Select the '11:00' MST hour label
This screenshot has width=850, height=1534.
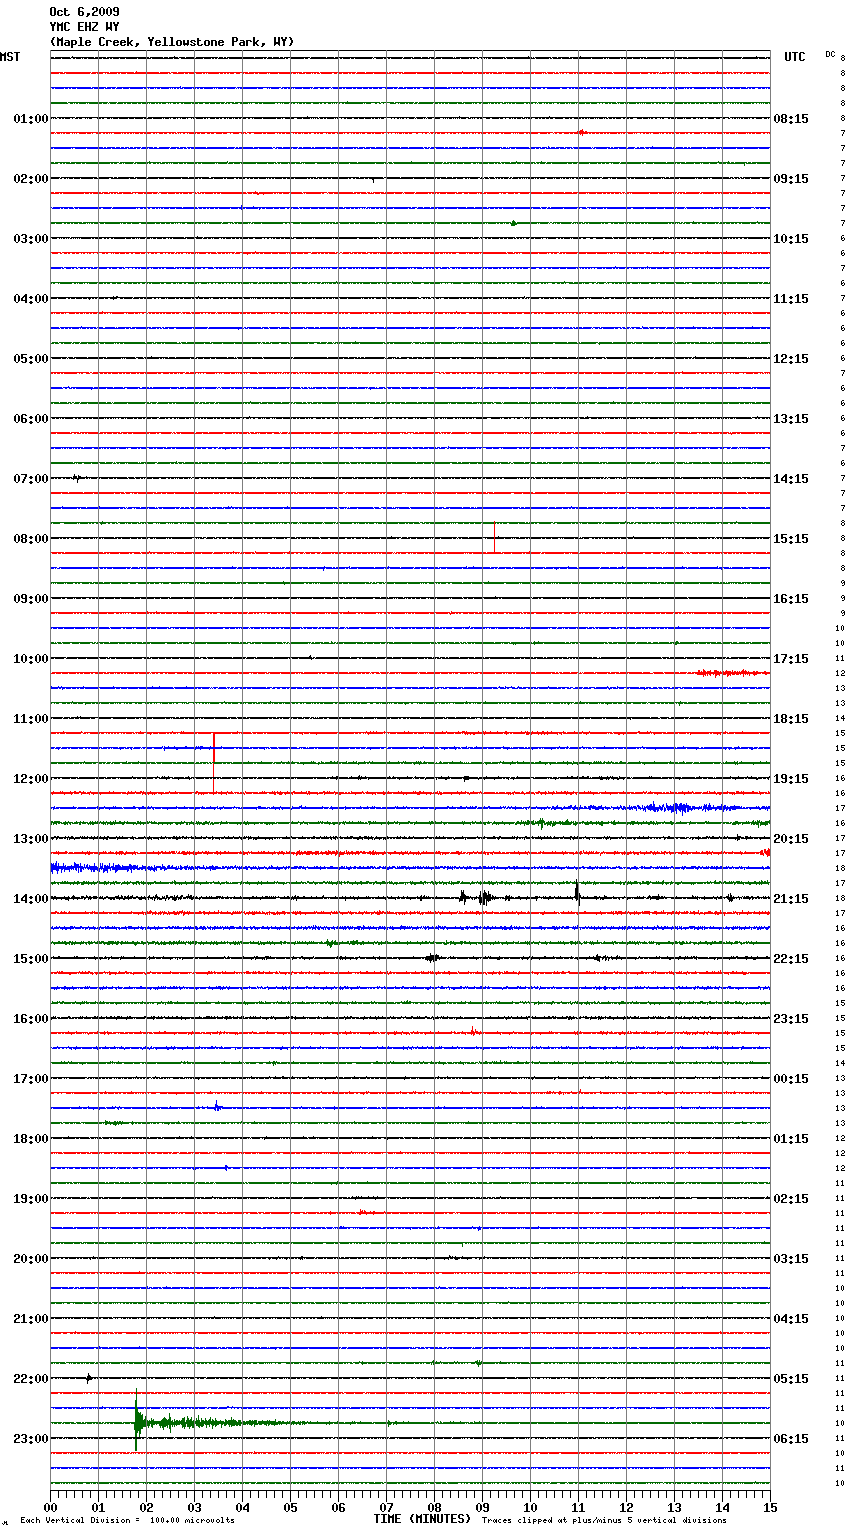click(31, 719)
